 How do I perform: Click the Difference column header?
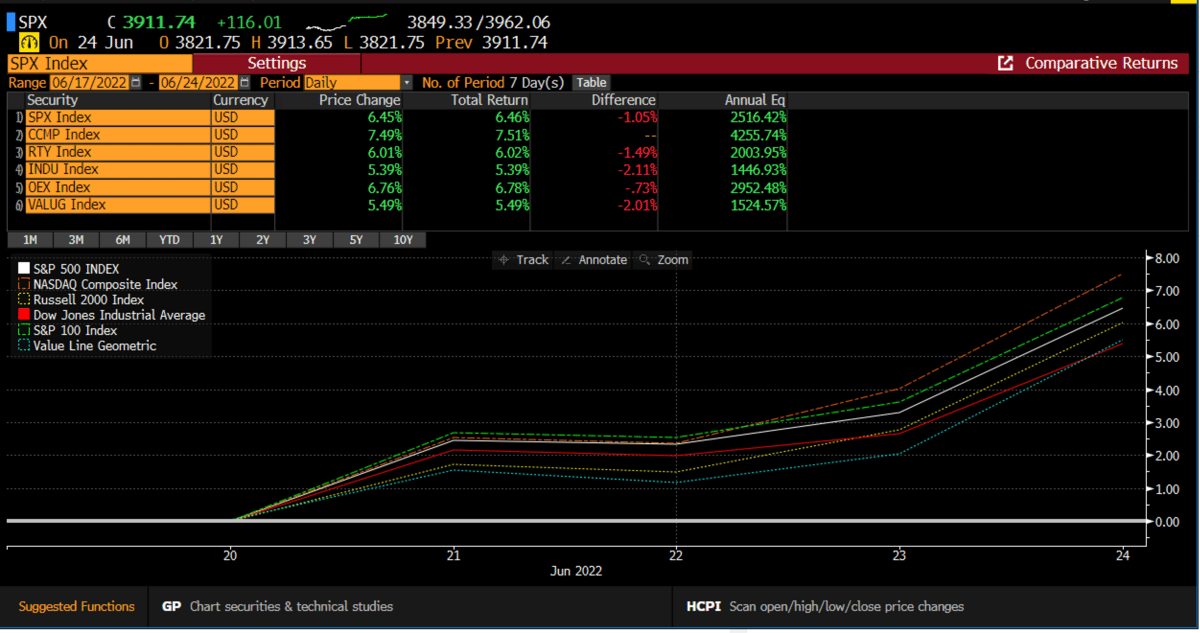[x=623, y=100]
